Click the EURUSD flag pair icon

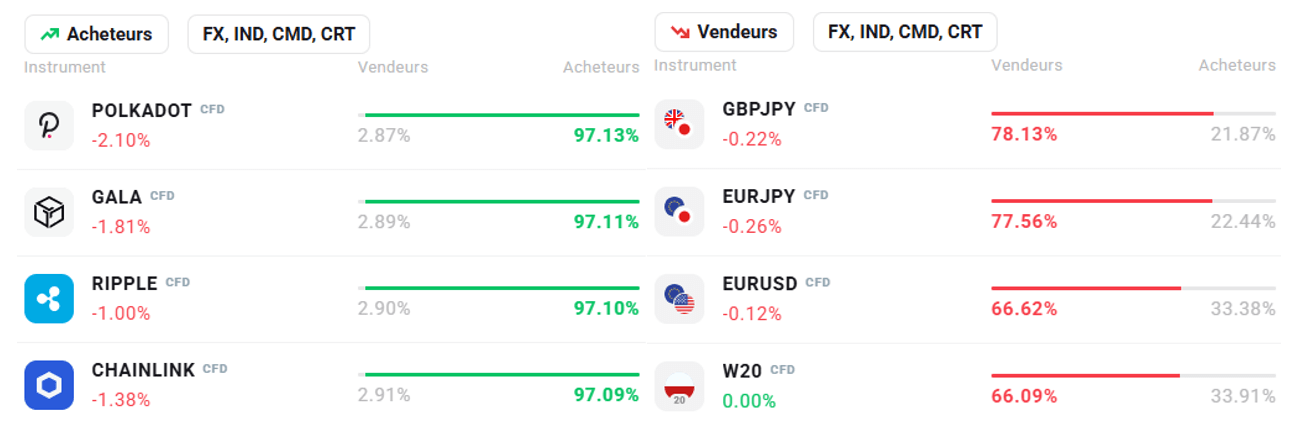click(x=679, y=298)
